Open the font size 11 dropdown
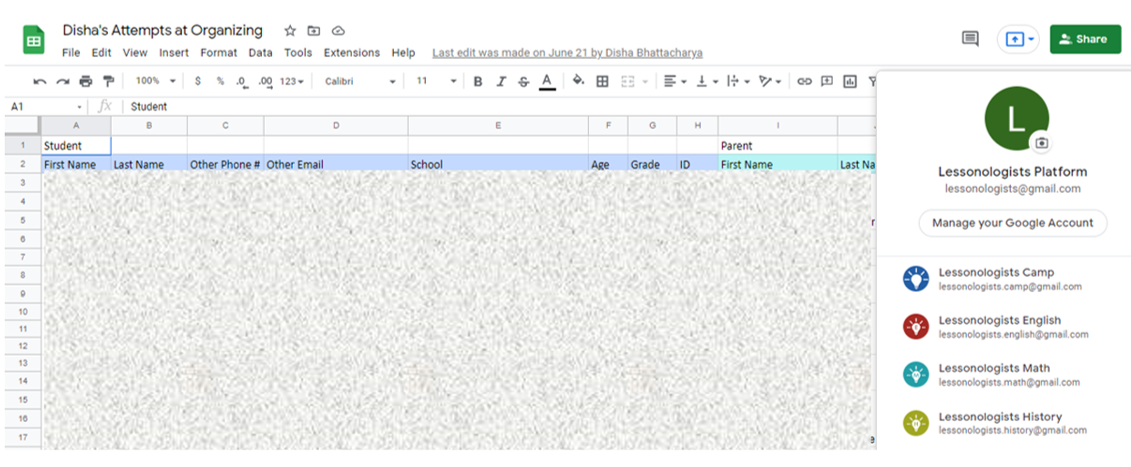The image size is (1131, 467). coord(436,82)
